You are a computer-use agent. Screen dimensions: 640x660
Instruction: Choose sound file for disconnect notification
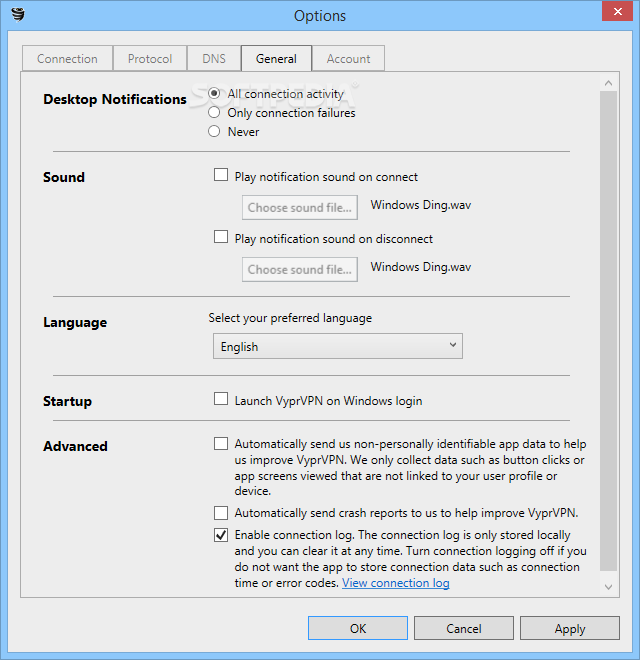pos(300,269)
